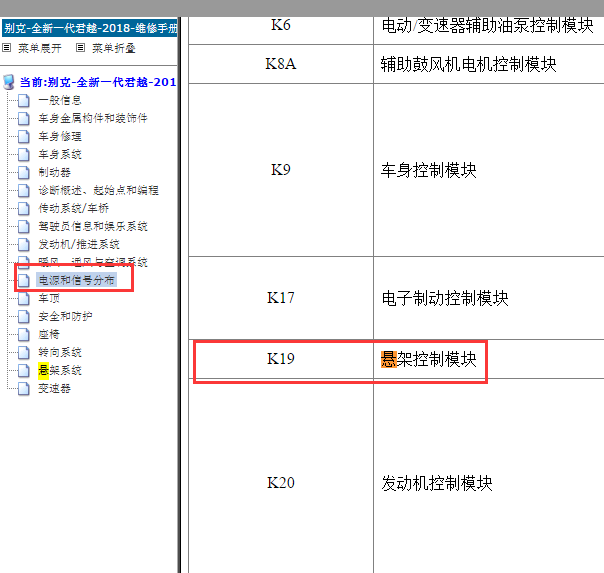Image resolution: width=604 pixels, height=573 pixels.
Task: Click the page icon beside 车身修理
Action: coord(24,136)
